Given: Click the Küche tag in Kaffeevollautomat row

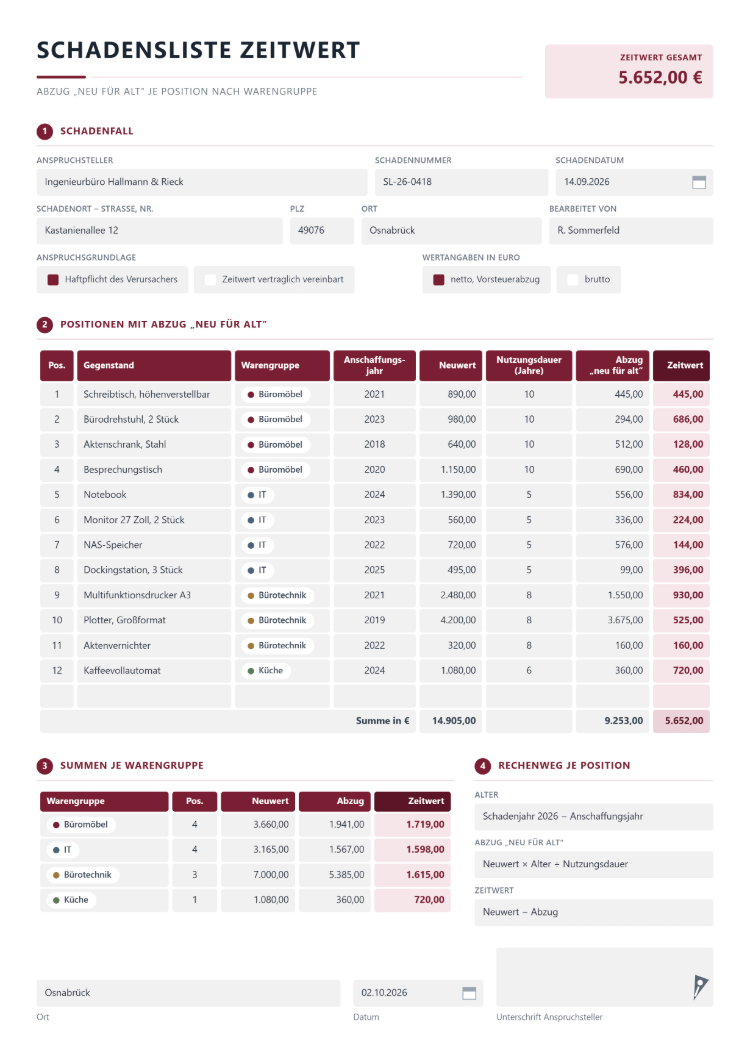Looking at the screenshot, I should click(x=266, y=671).
